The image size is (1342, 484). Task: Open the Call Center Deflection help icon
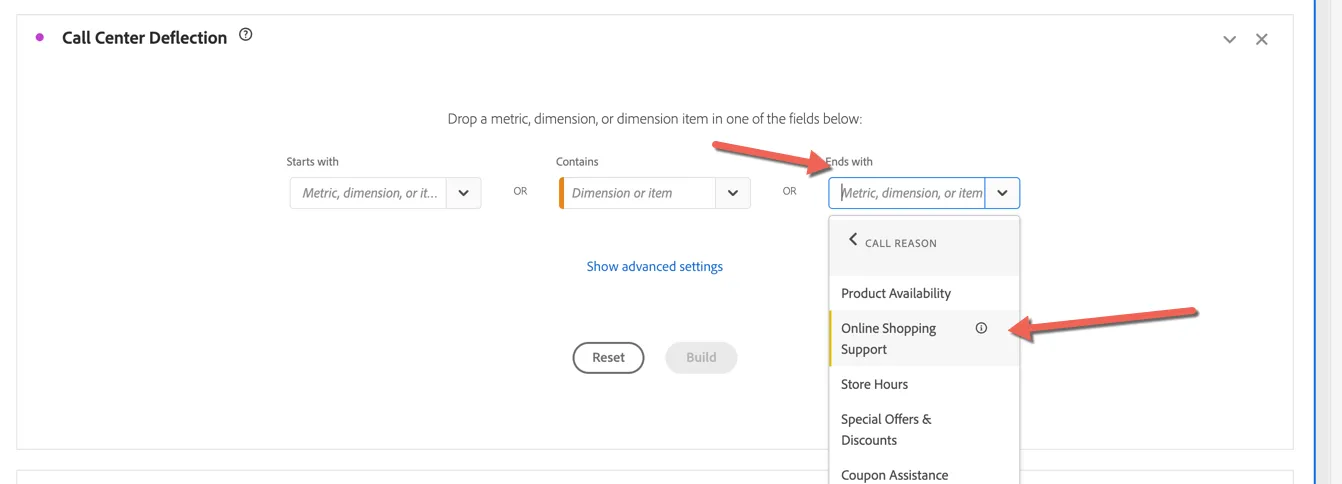pos(246,36)
